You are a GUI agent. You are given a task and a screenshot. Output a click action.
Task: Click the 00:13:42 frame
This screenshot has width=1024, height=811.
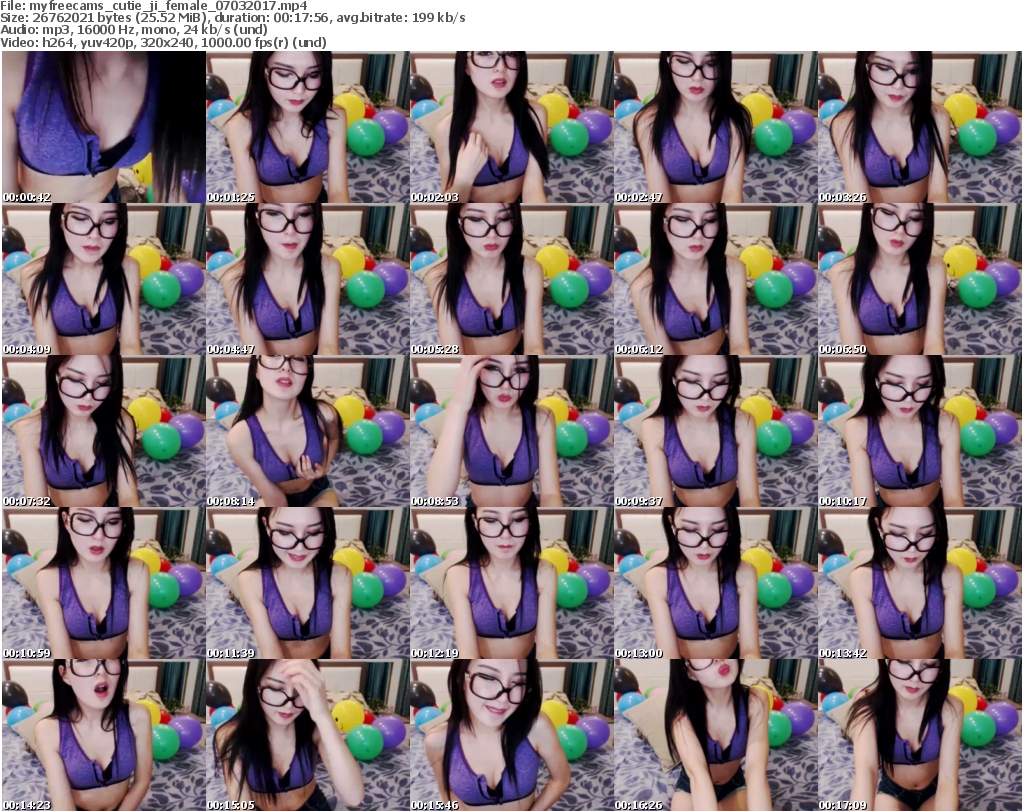tap(920, 583)
